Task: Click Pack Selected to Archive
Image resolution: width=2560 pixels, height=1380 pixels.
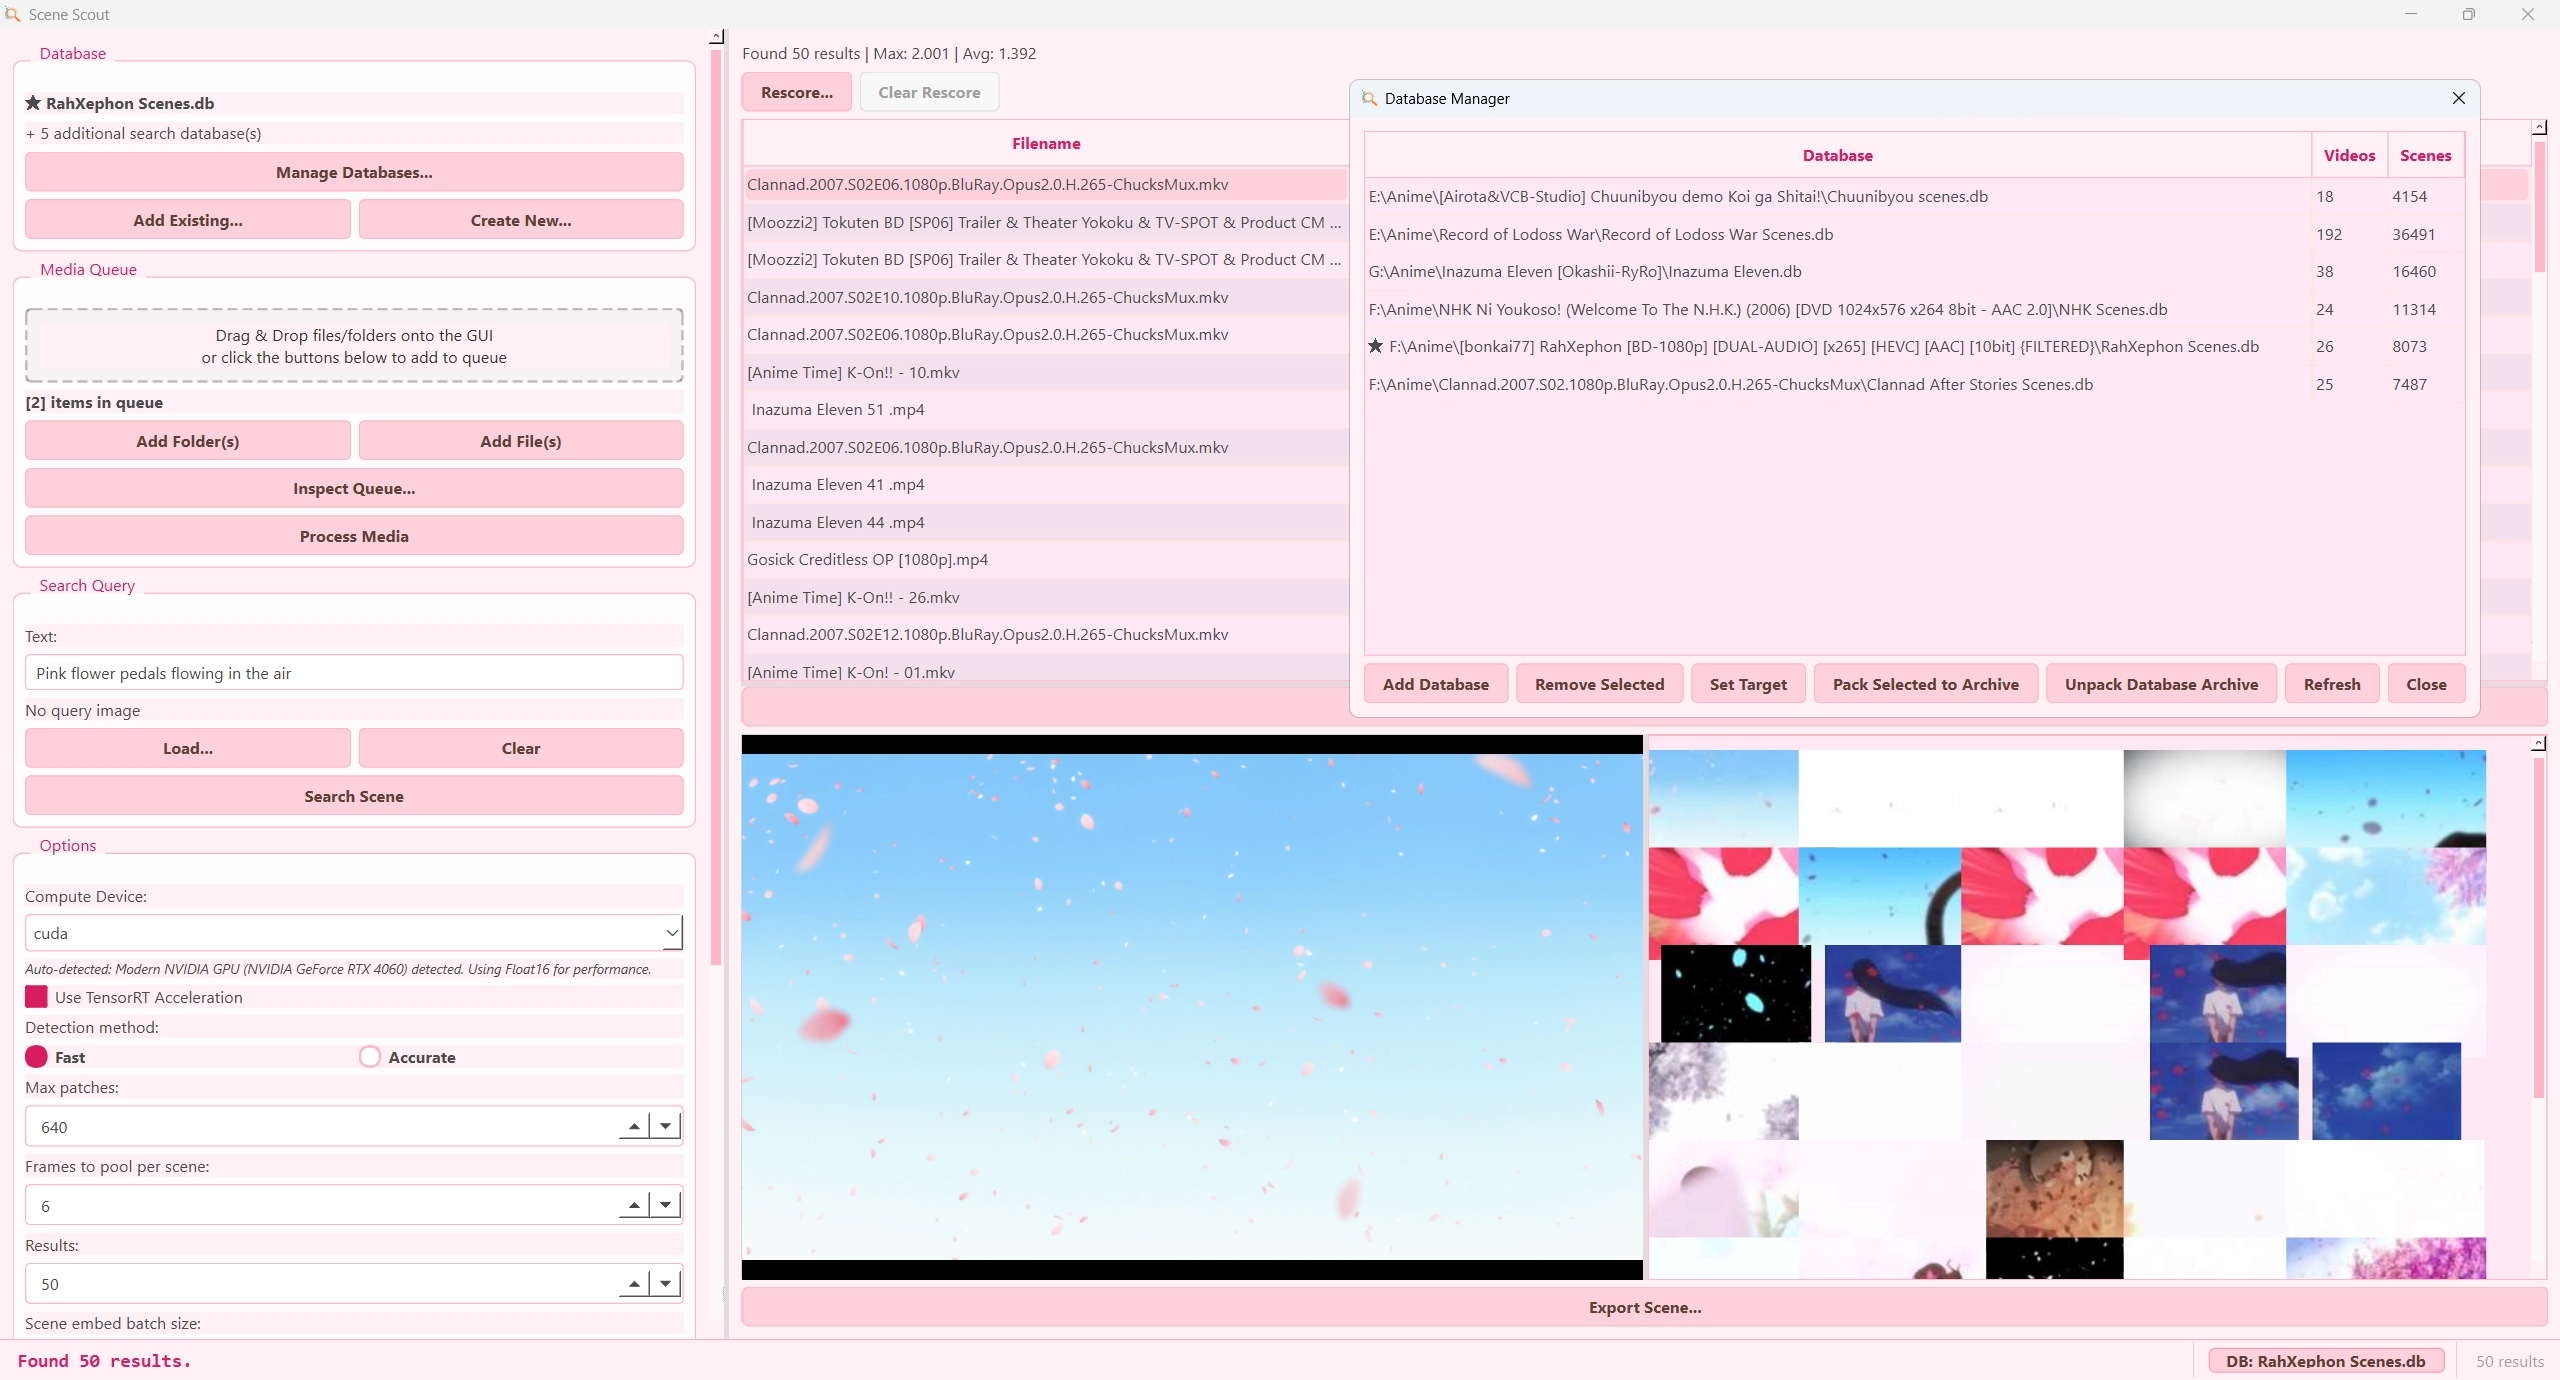Action: pos(1925,684)
